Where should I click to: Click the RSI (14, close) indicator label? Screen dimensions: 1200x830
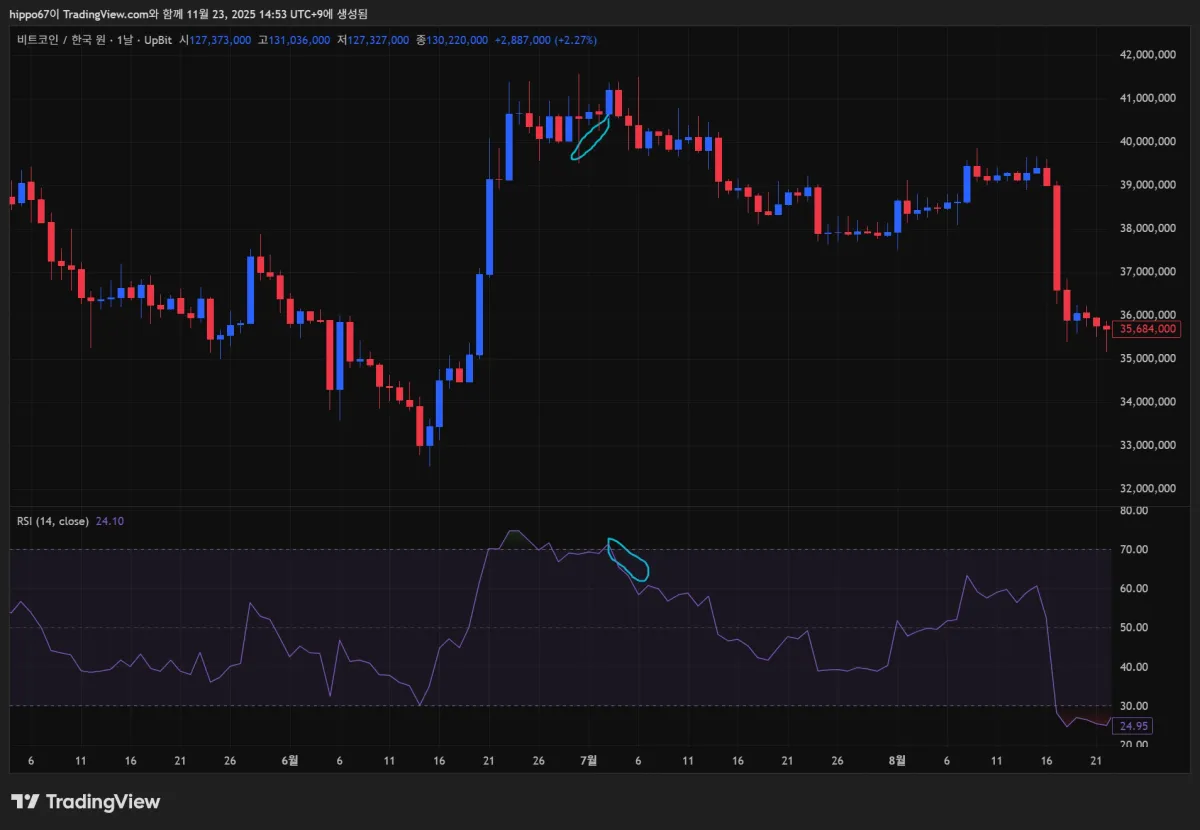point(53,521)
